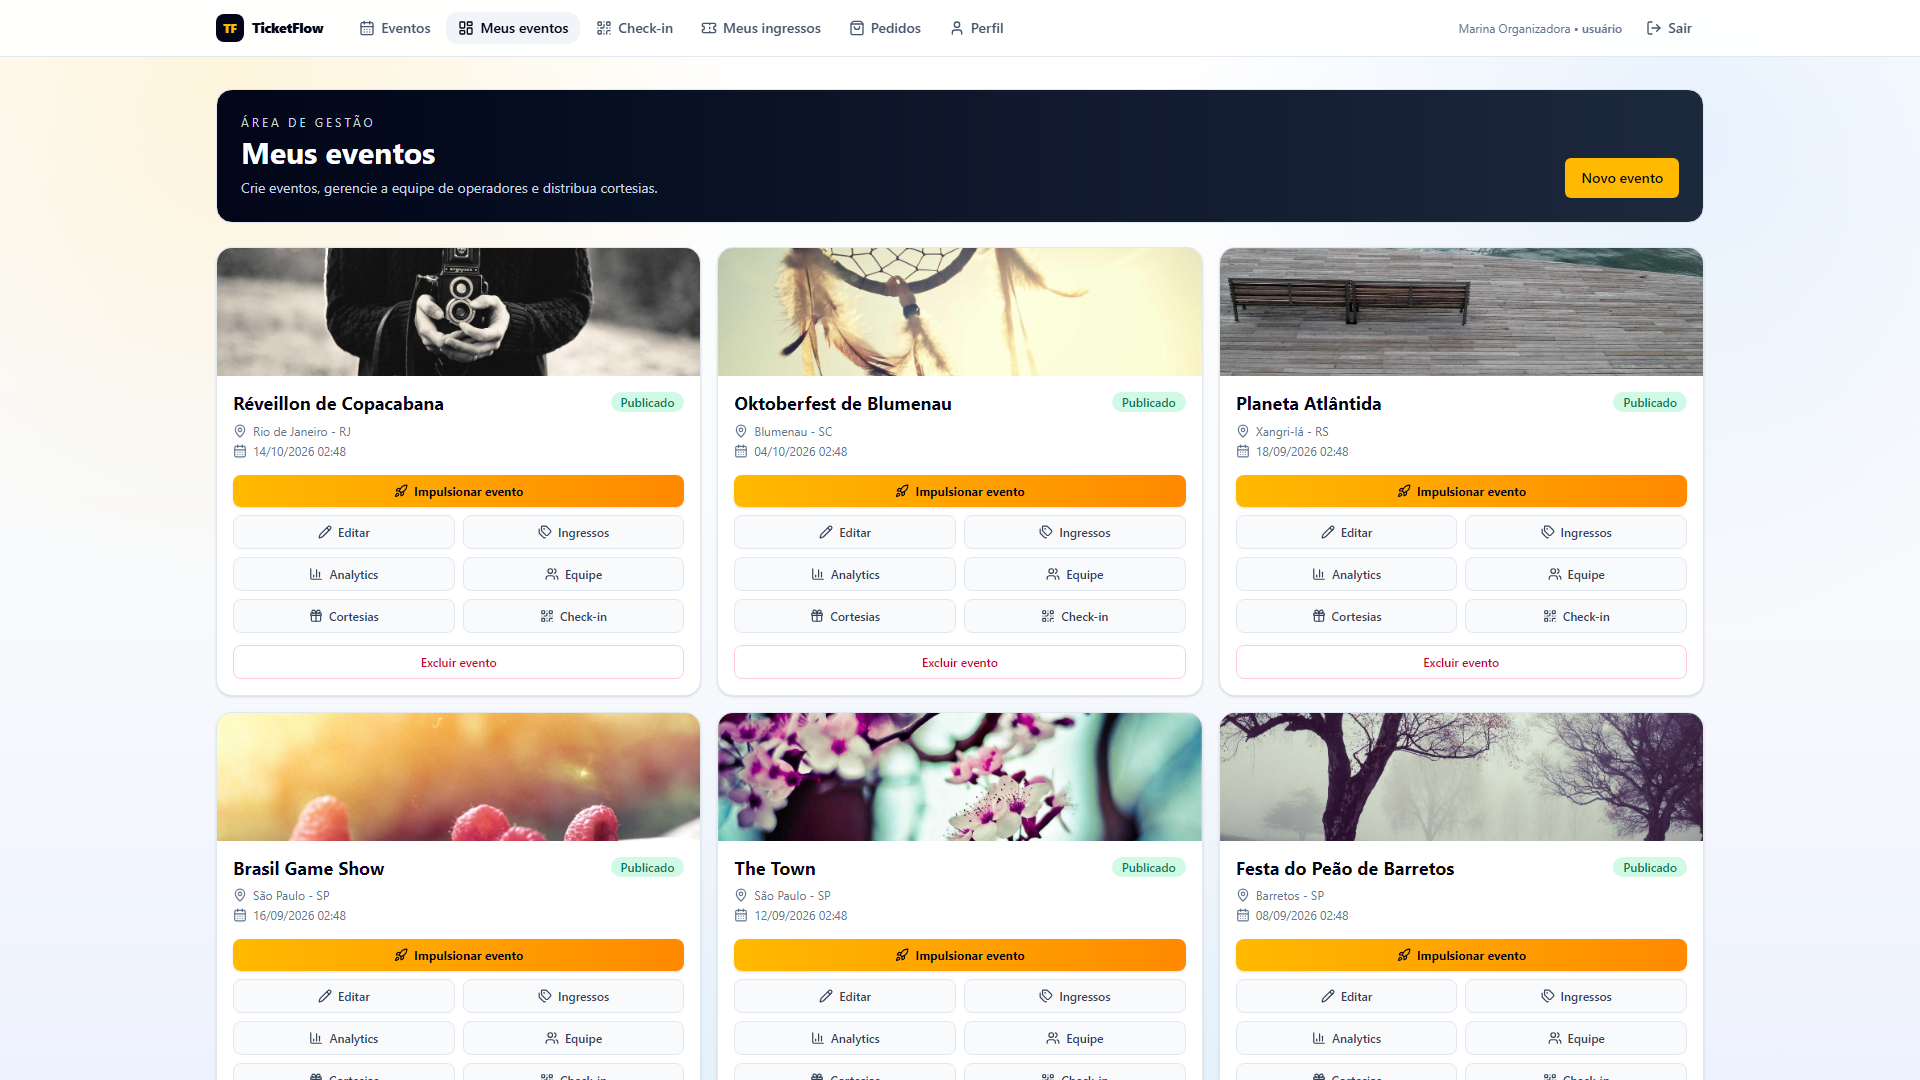Screen dimensions: 1920x1080
Task: Click pencil Editar icon for Réveillon de Copacabana
Action: [325, 532]
